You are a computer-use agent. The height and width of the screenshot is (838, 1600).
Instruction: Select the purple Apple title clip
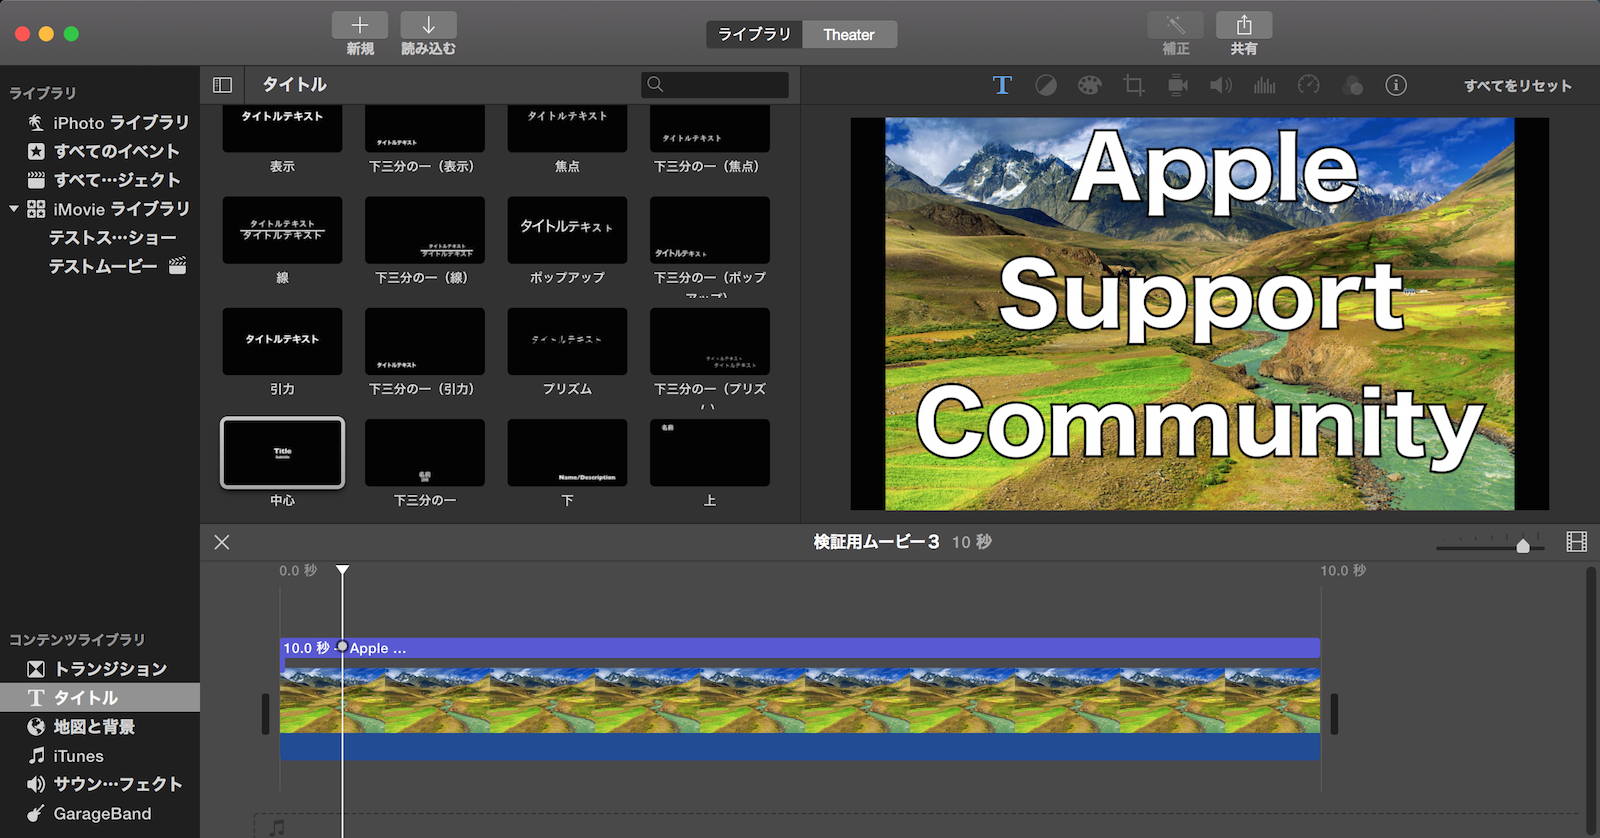[x=800, y=648]
